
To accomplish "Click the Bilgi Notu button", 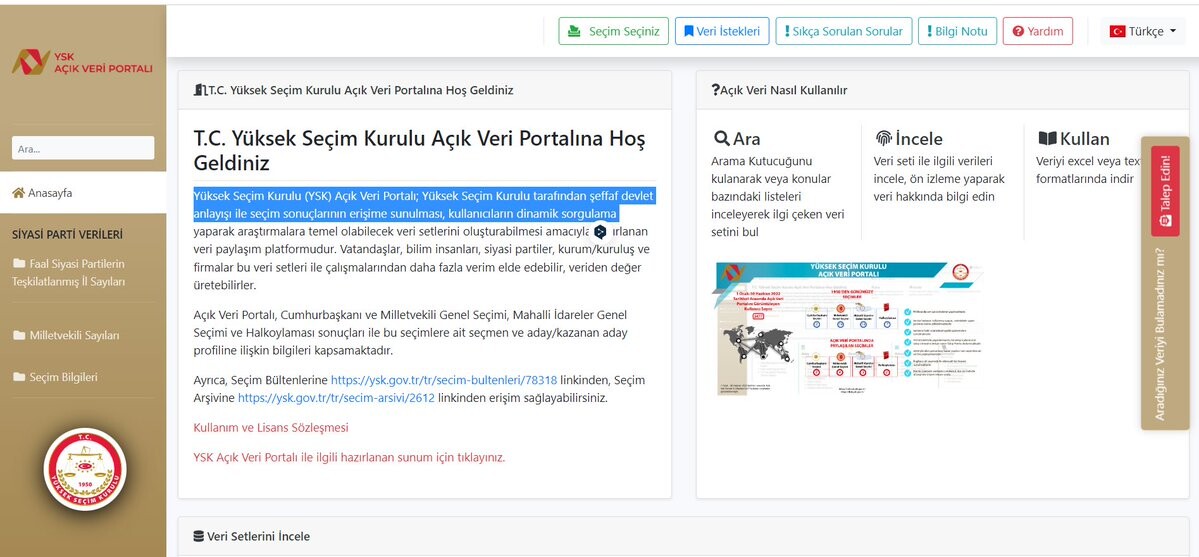I will (957, 31).
